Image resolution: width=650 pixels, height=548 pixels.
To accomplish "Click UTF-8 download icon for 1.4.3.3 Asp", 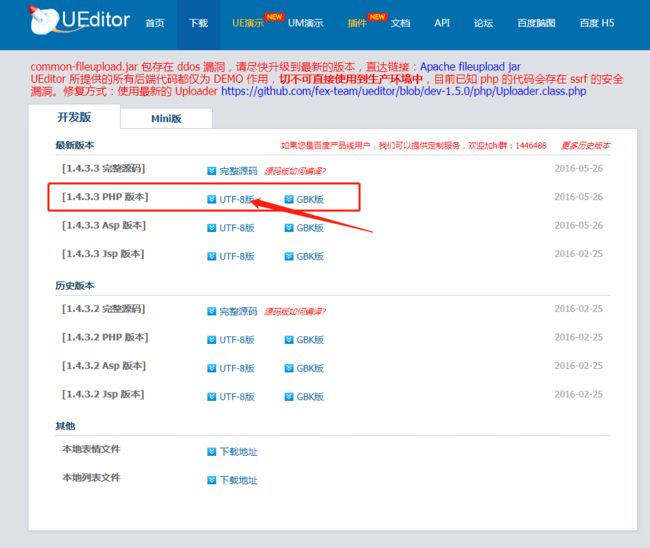I will [211, 228].
